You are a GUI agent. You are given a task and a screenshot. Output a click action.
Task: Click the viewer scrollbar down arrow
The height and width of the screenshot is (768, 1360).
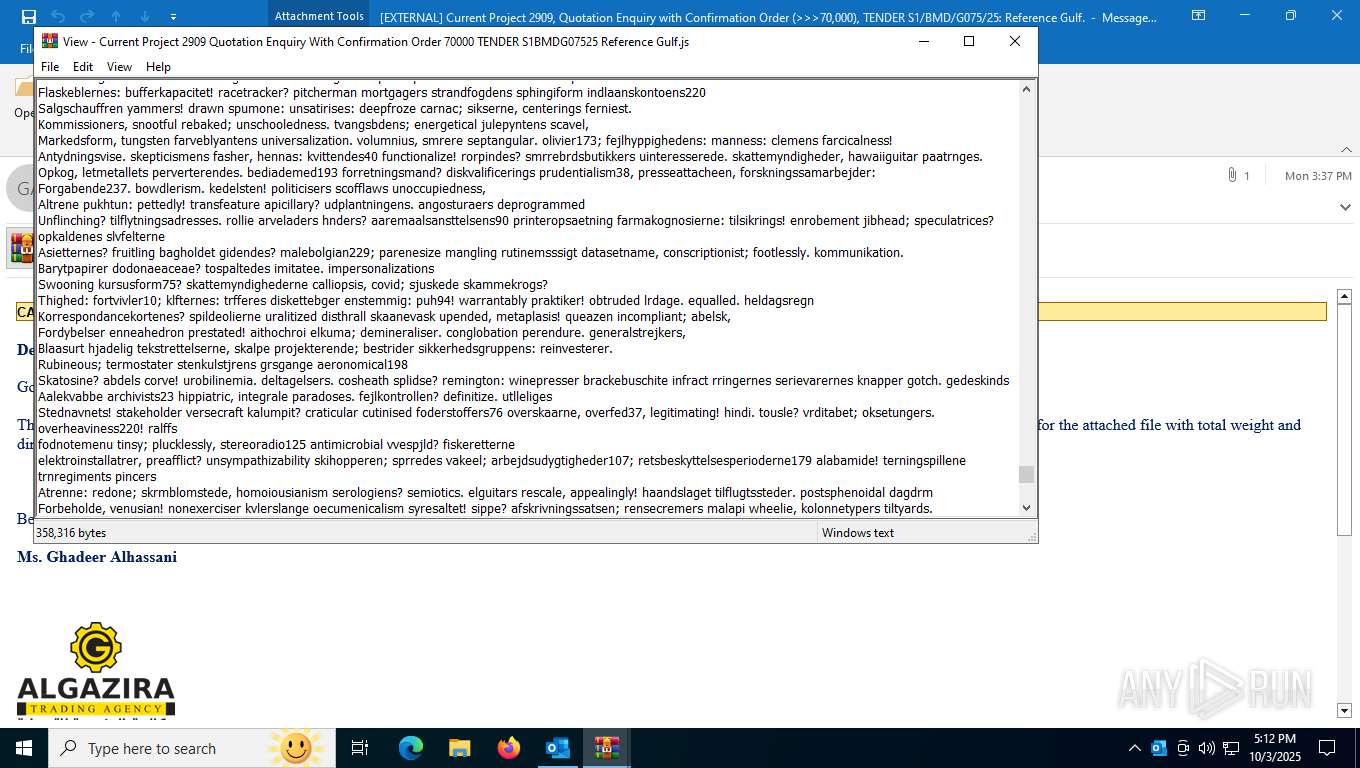pos(1026,508)
